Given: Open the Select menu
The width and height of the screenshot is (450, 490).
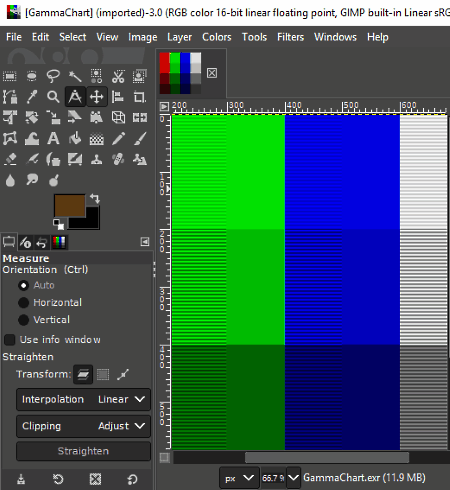Looking at the screenshot, I should pos(73,37).
